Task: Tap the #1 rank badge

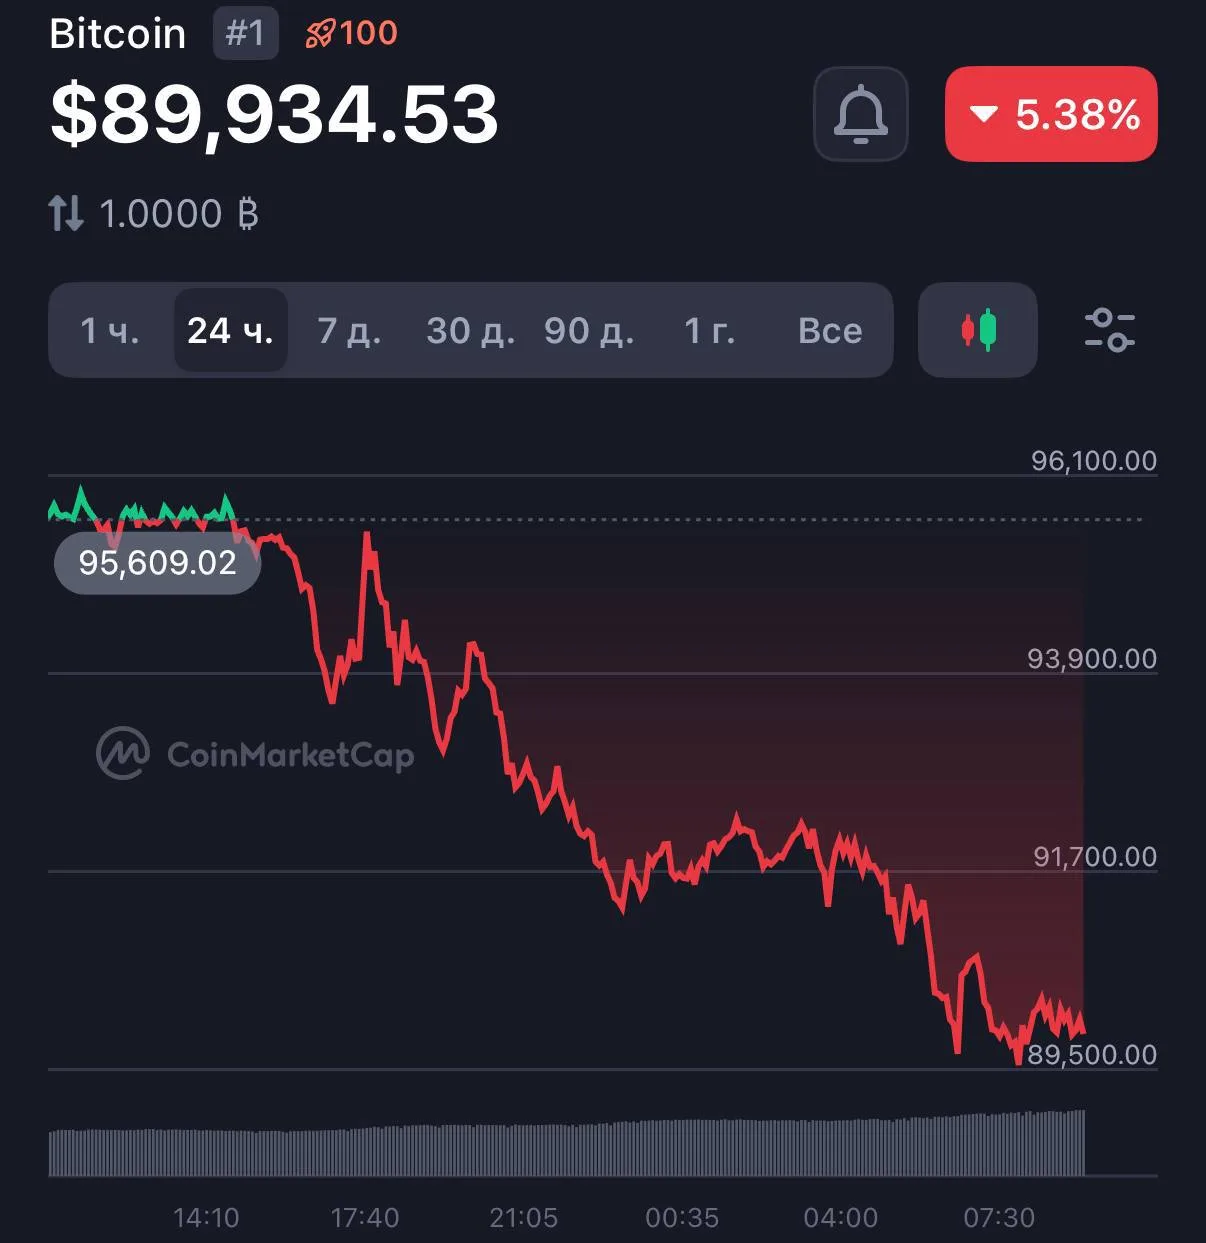Action: click(245, 33)
